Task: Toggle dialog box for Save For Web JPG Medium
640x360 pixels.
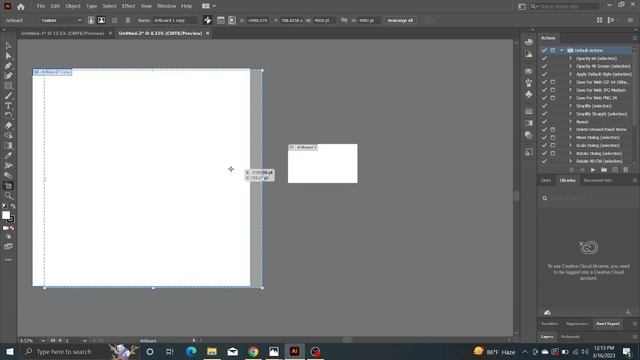Action: pos(553,90)
